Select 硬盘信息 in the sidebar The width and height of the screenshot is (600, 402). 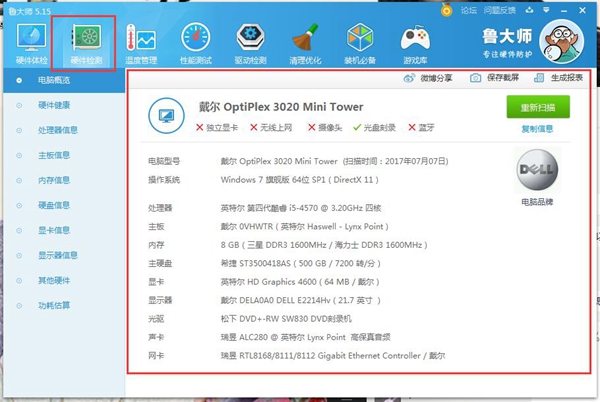click(54, 205)
